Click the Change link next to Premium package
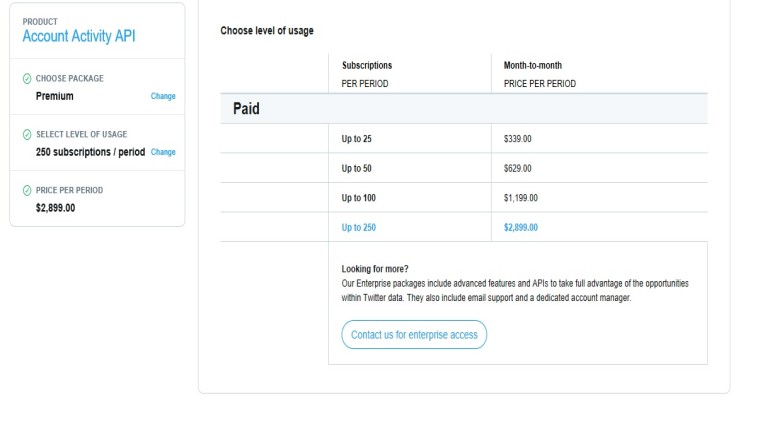This screenshot has width=760, height=428. (163, 96)
